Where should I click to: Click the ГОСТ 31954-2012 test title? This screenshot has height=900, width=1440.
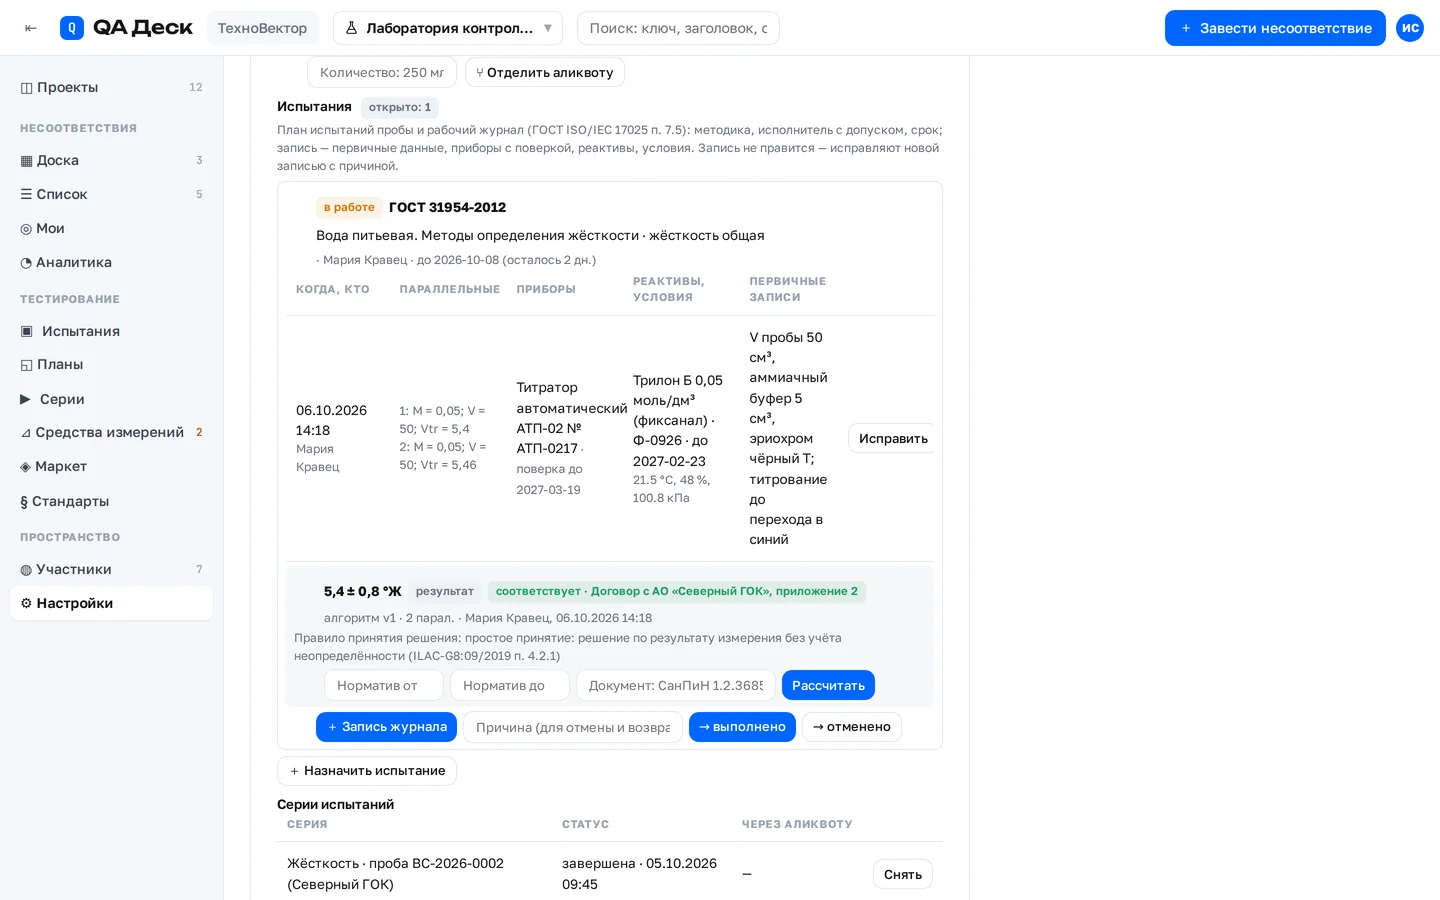tap(447, 207)
